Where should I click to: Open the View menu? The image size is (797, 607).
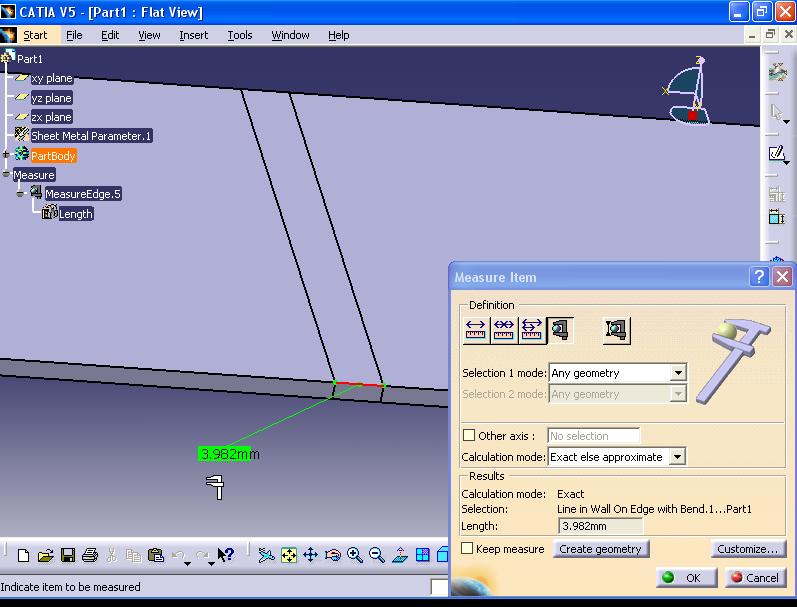149,35
